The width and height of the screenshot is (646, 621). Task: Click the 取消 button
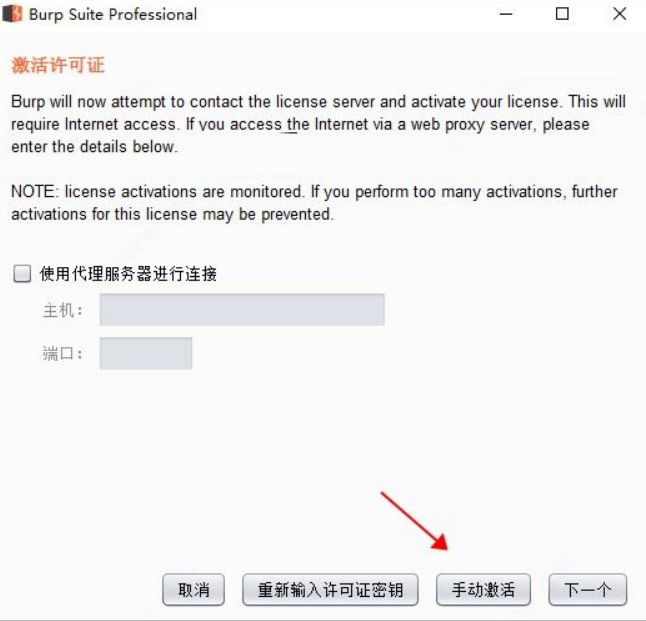tap(194, 590)
